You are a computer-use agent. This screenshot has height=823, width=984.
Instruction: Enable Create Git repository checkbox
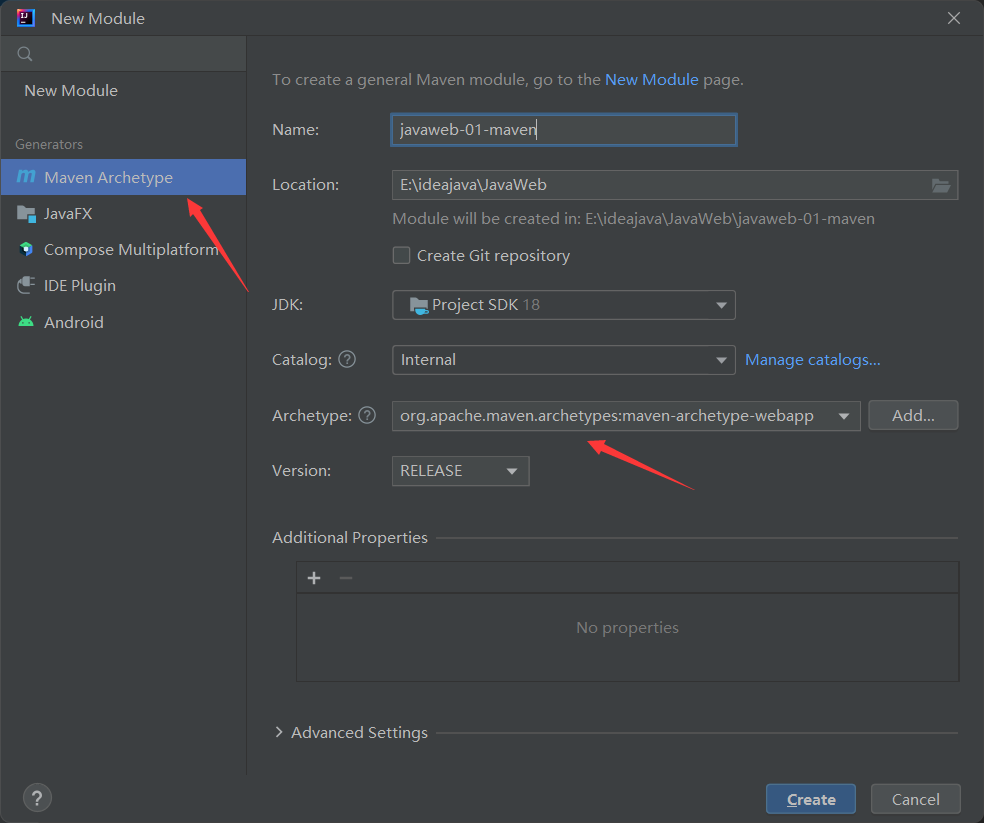point(401,255)
